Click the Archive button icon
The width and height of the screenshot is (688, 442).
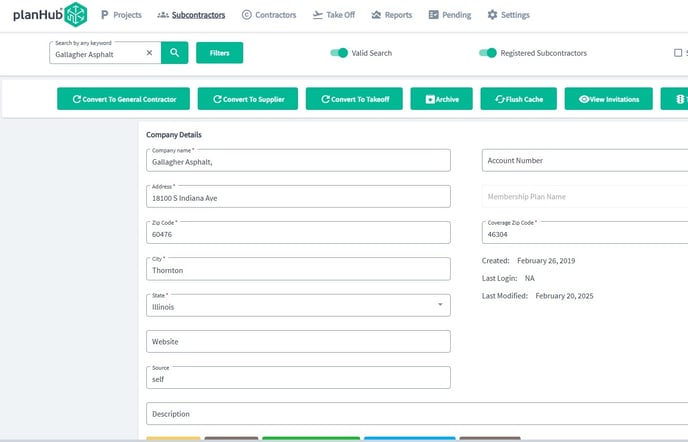click(x=430, y=100)
